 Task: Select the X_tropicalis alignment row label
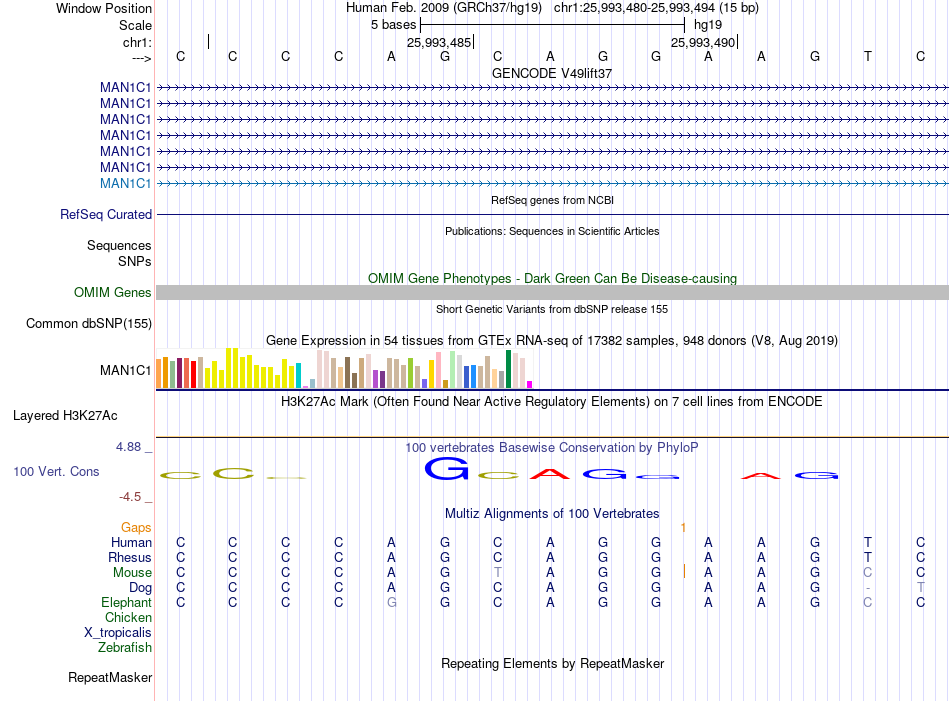(x=118, y=633)
